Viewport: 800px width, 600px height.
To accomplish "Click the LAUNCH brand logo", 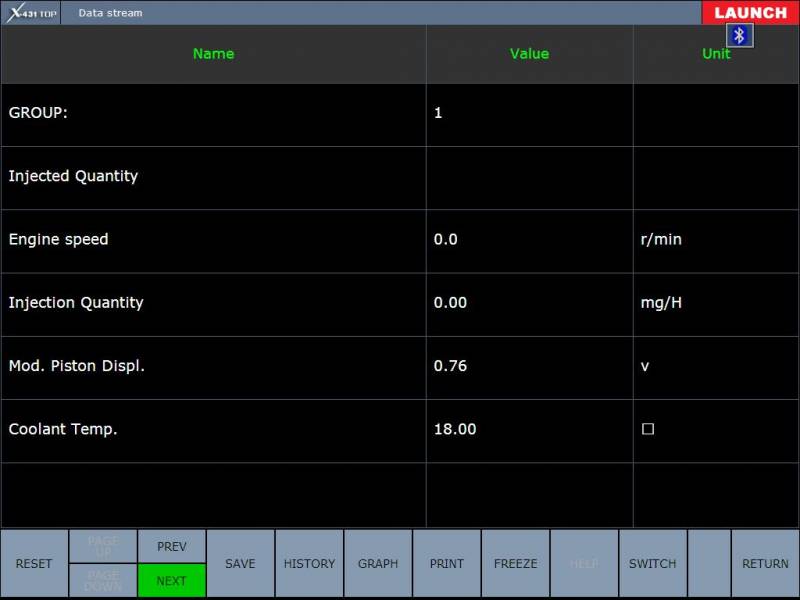I will click(x=750, y=13).
